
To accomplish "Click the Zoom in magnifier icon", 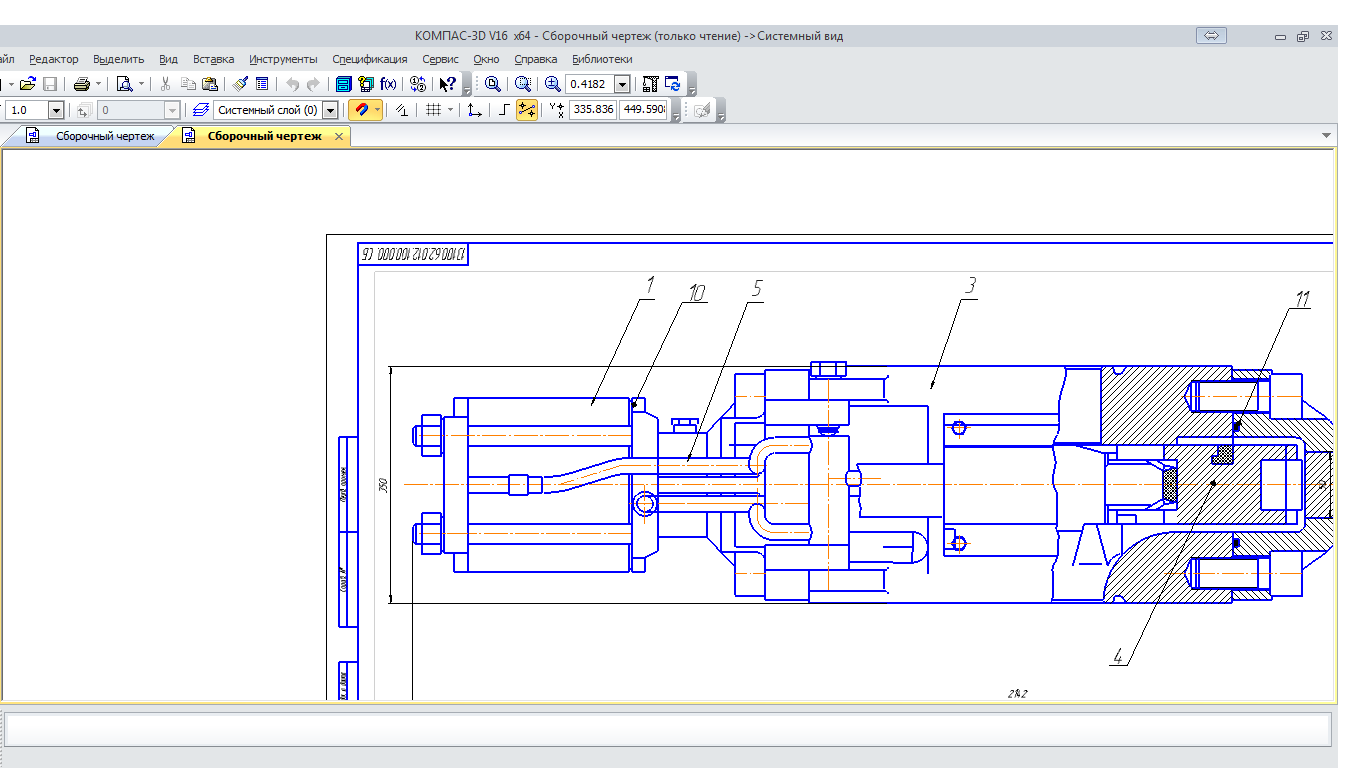I will coord(552,84).
